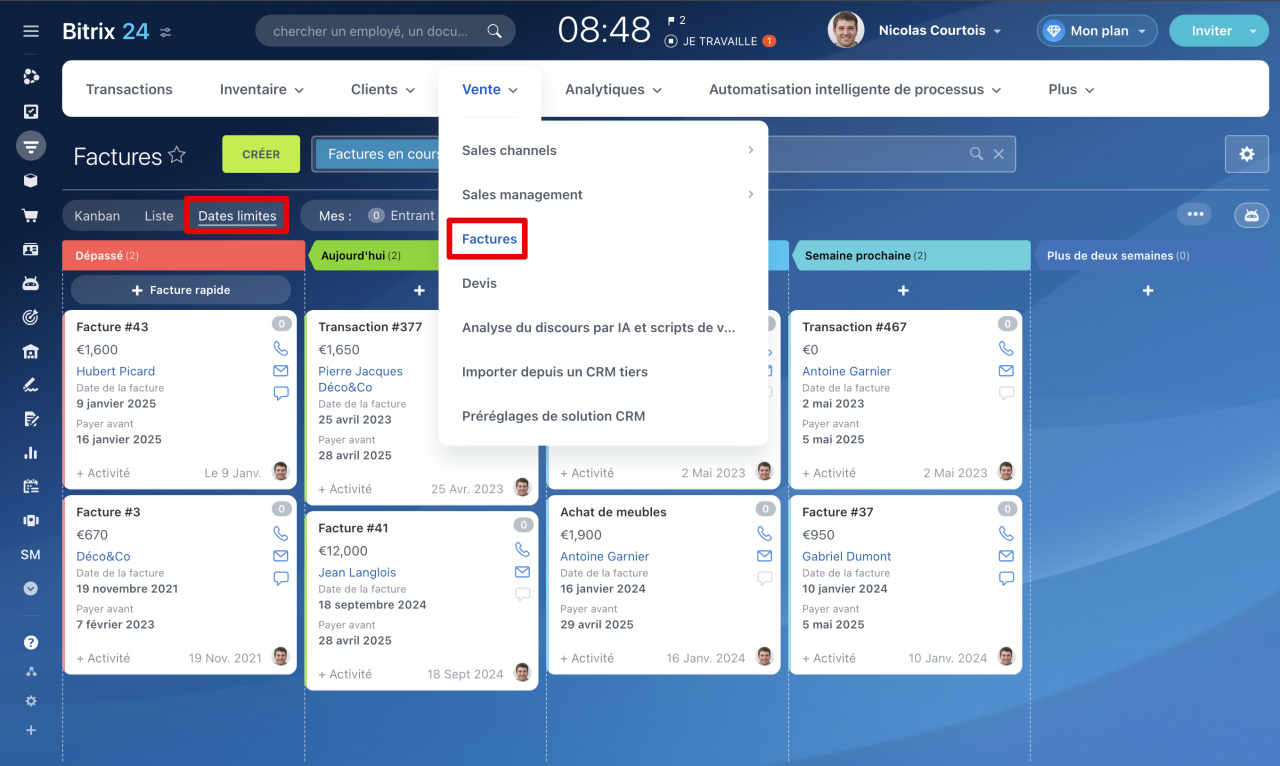The height and width of the screenshot is (766, 1280).
Task: Open the inventory box sidebar icon
Action: (x=31, y=181)
